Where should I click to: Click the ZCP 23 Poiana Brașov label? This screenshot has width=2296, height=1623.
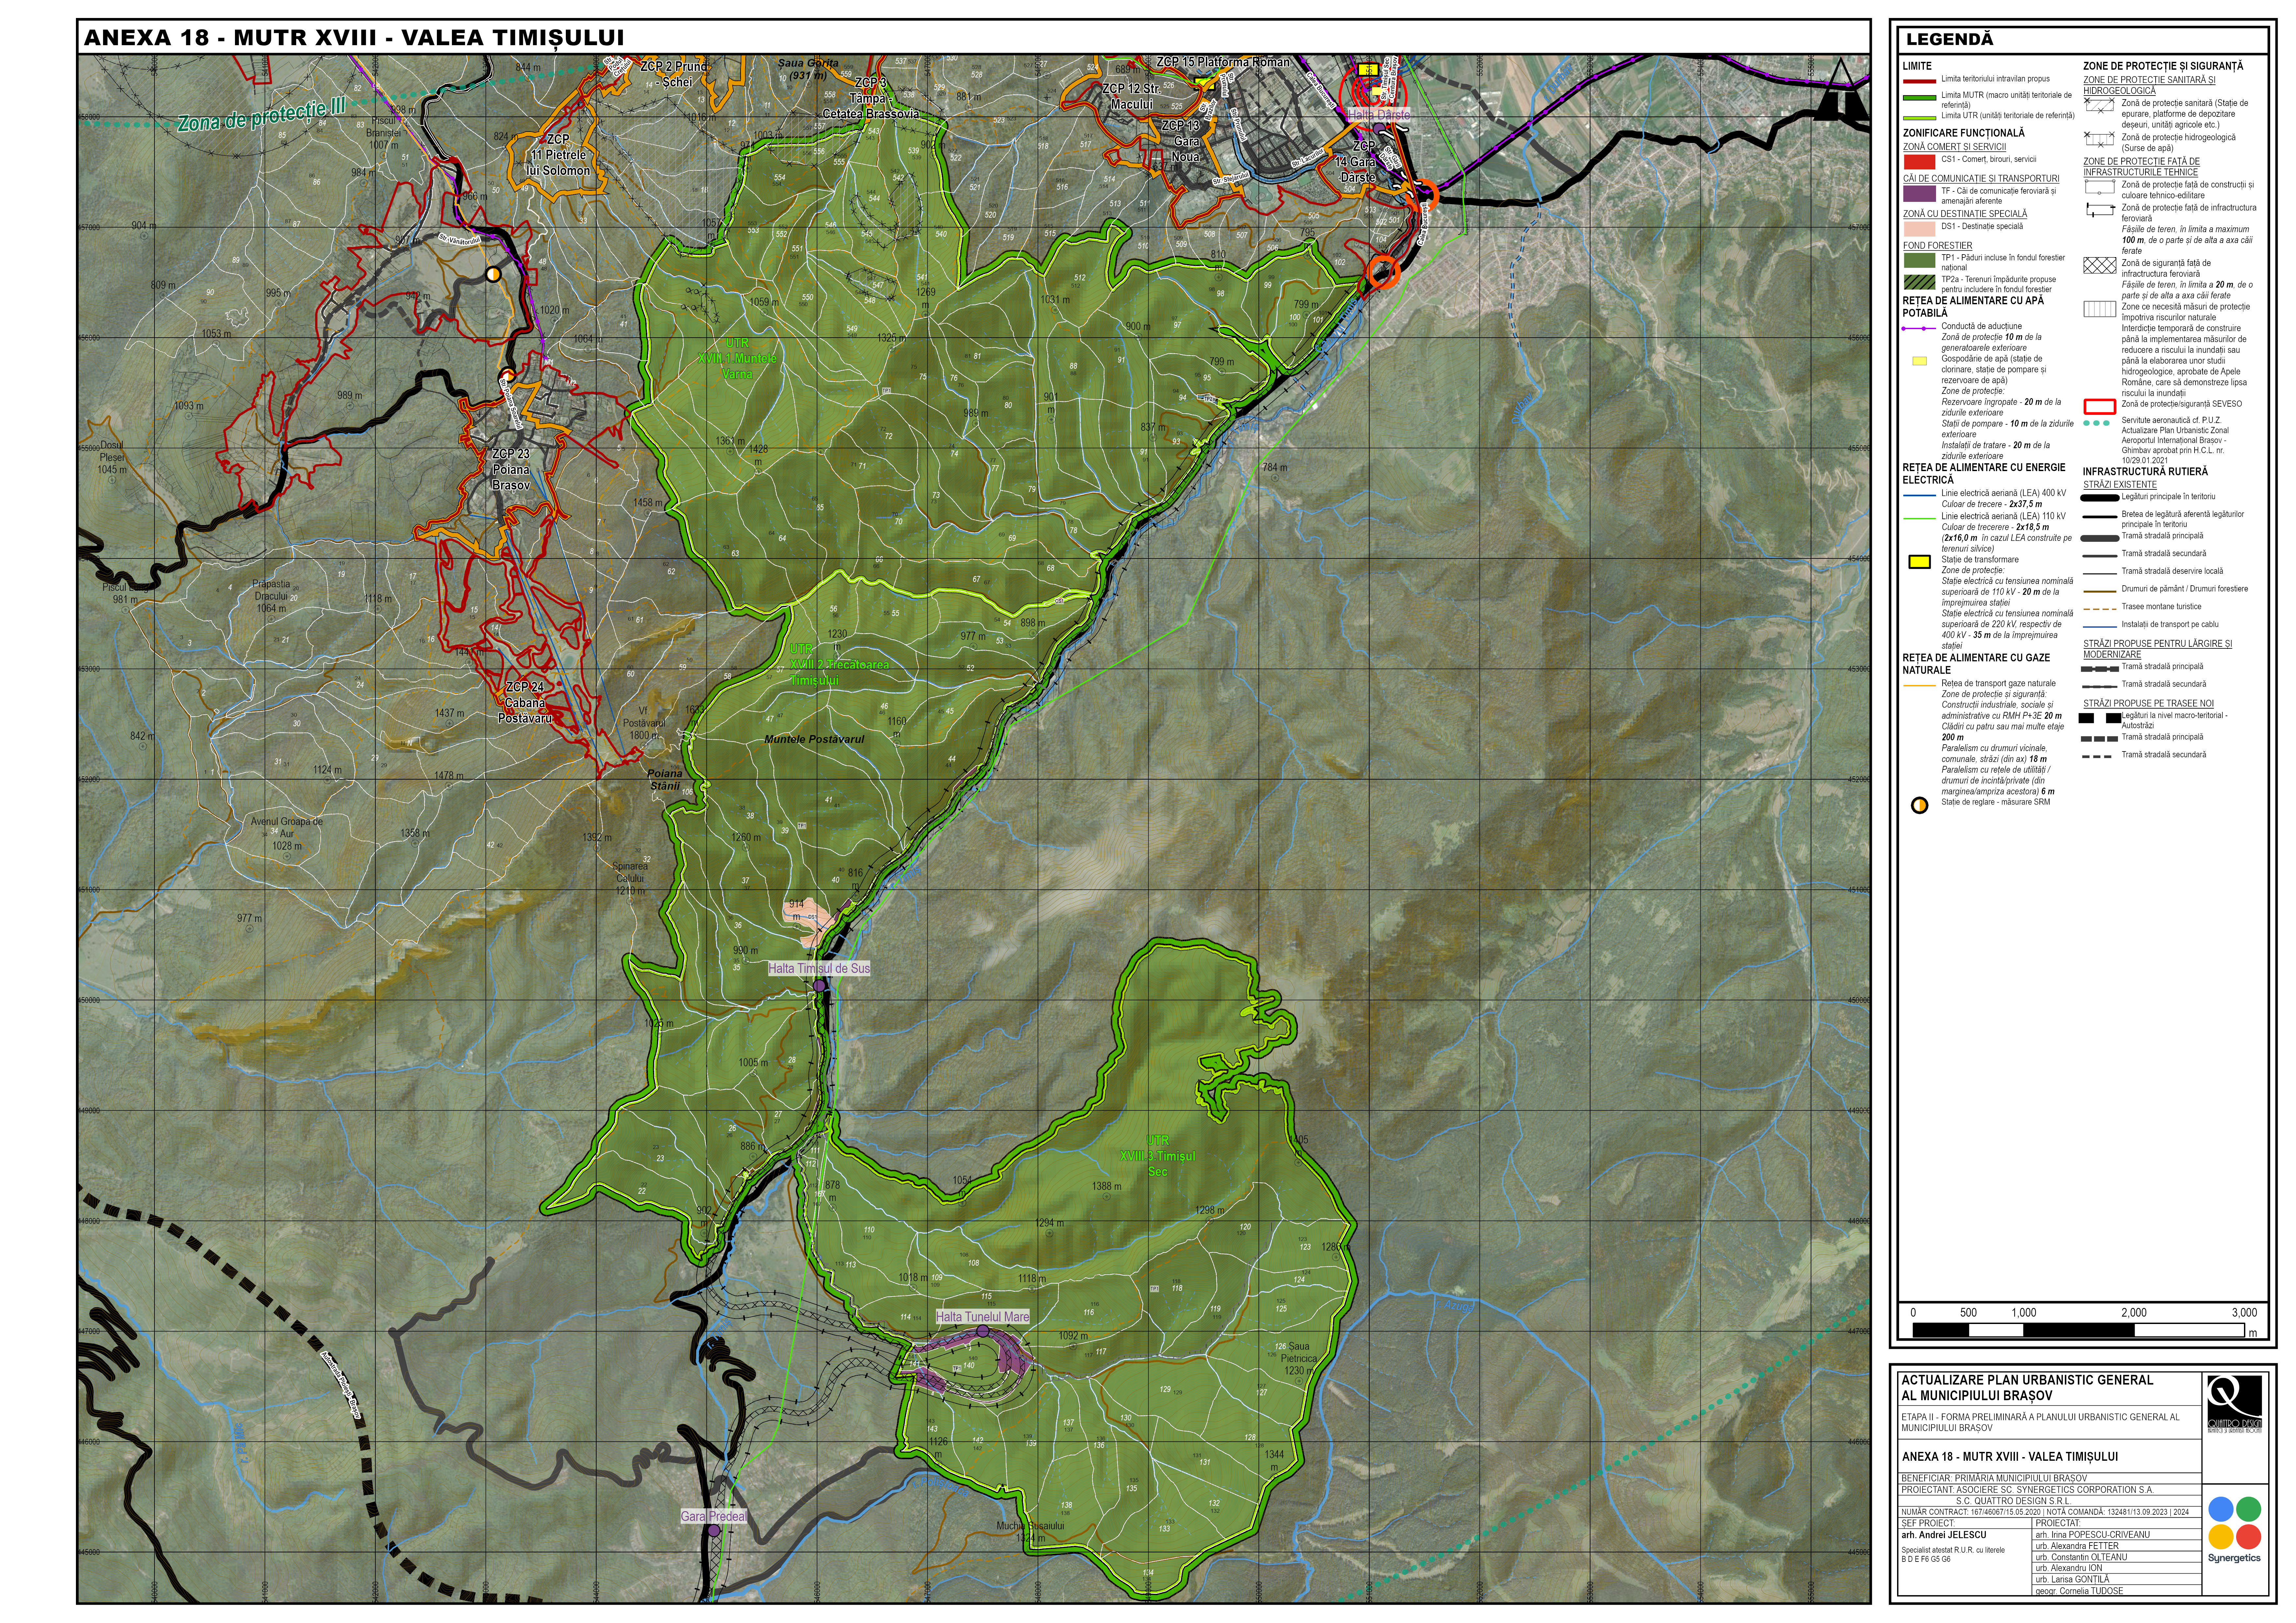click(x=511, y=470)
